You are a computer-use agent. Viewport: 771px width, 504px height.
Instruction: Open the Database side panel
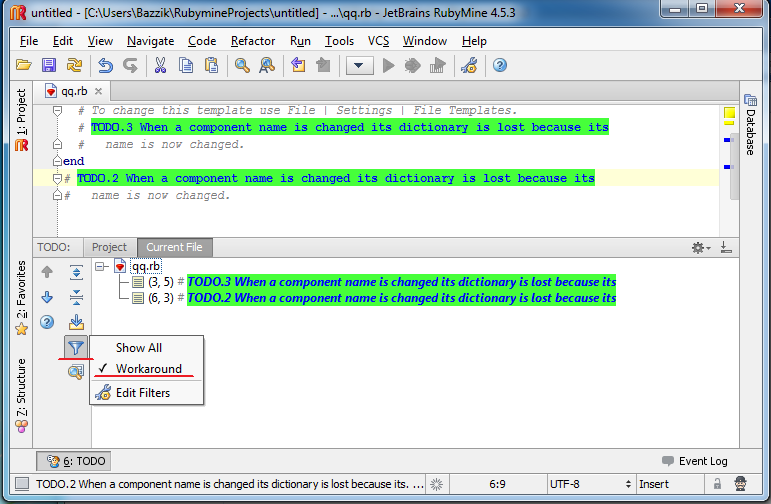click(x=750, y=125)
